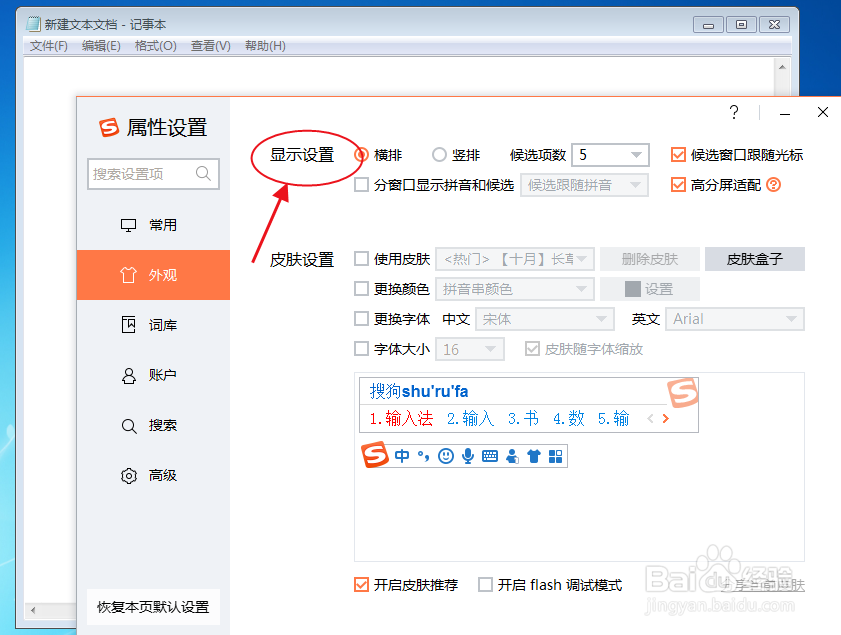Open the 格式(O) menu in Notepad
This screenshot has height=635, width=841.
coord(156,46)
